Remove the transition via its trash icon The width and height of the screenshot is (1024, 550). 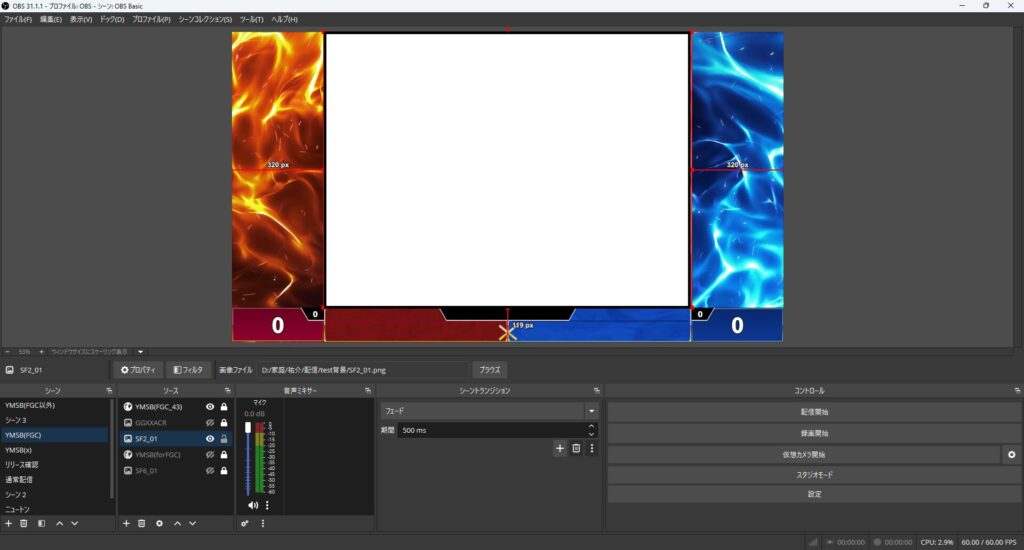point(576,448)
